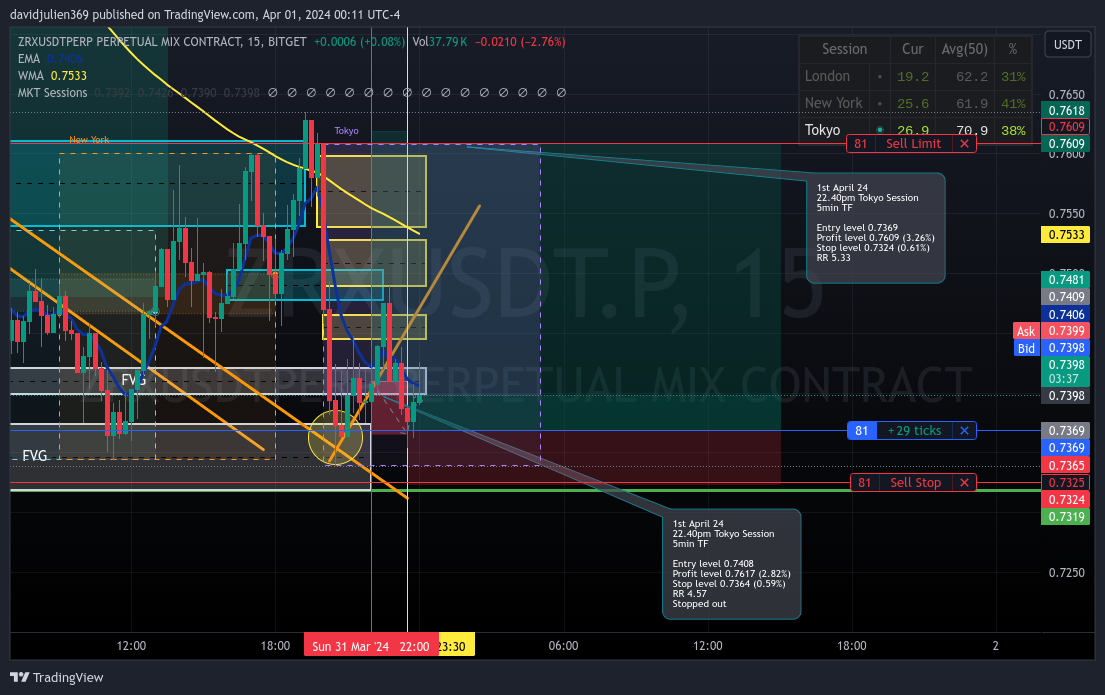The width and height of the screenshot is (1105, 695).
Task: Click the TradingView logo at bottom left
Action: point(56,677)
